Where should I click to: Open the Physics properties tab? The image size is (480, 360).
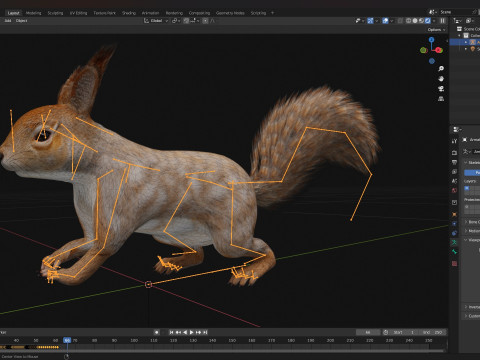click(x=454, y=224)
